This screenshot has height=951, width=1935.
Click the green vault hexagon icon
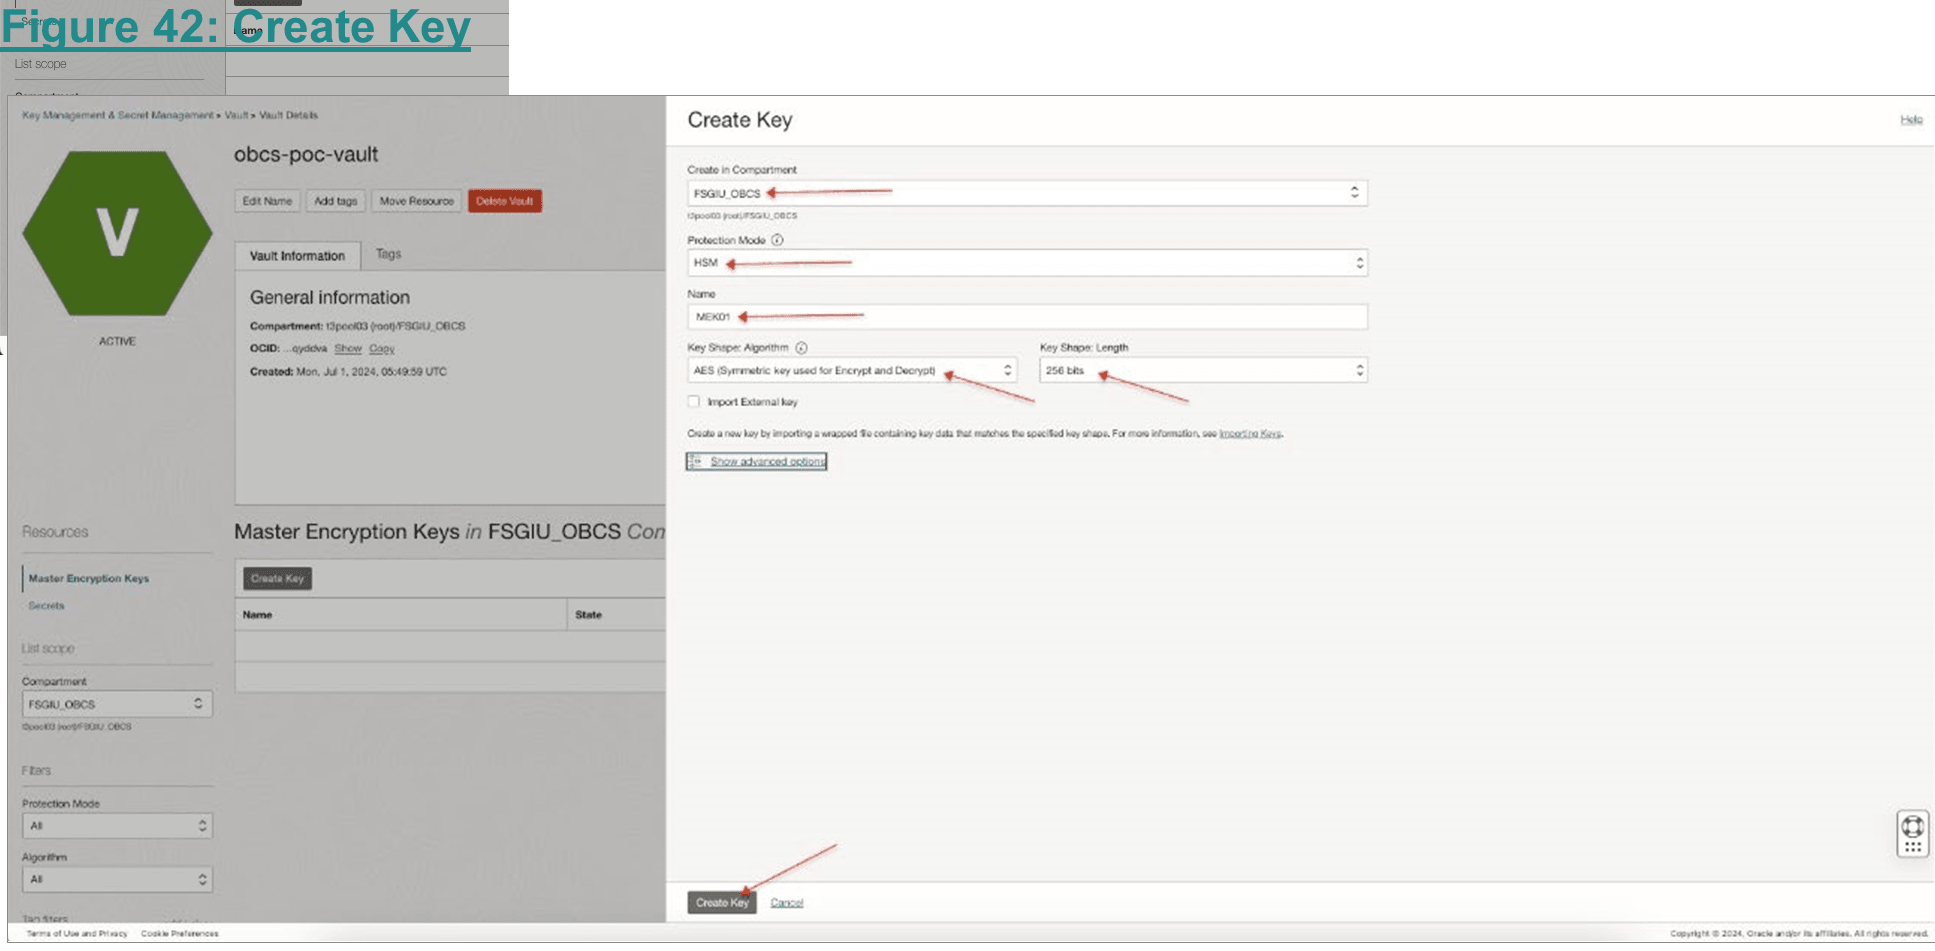(117, 233)
